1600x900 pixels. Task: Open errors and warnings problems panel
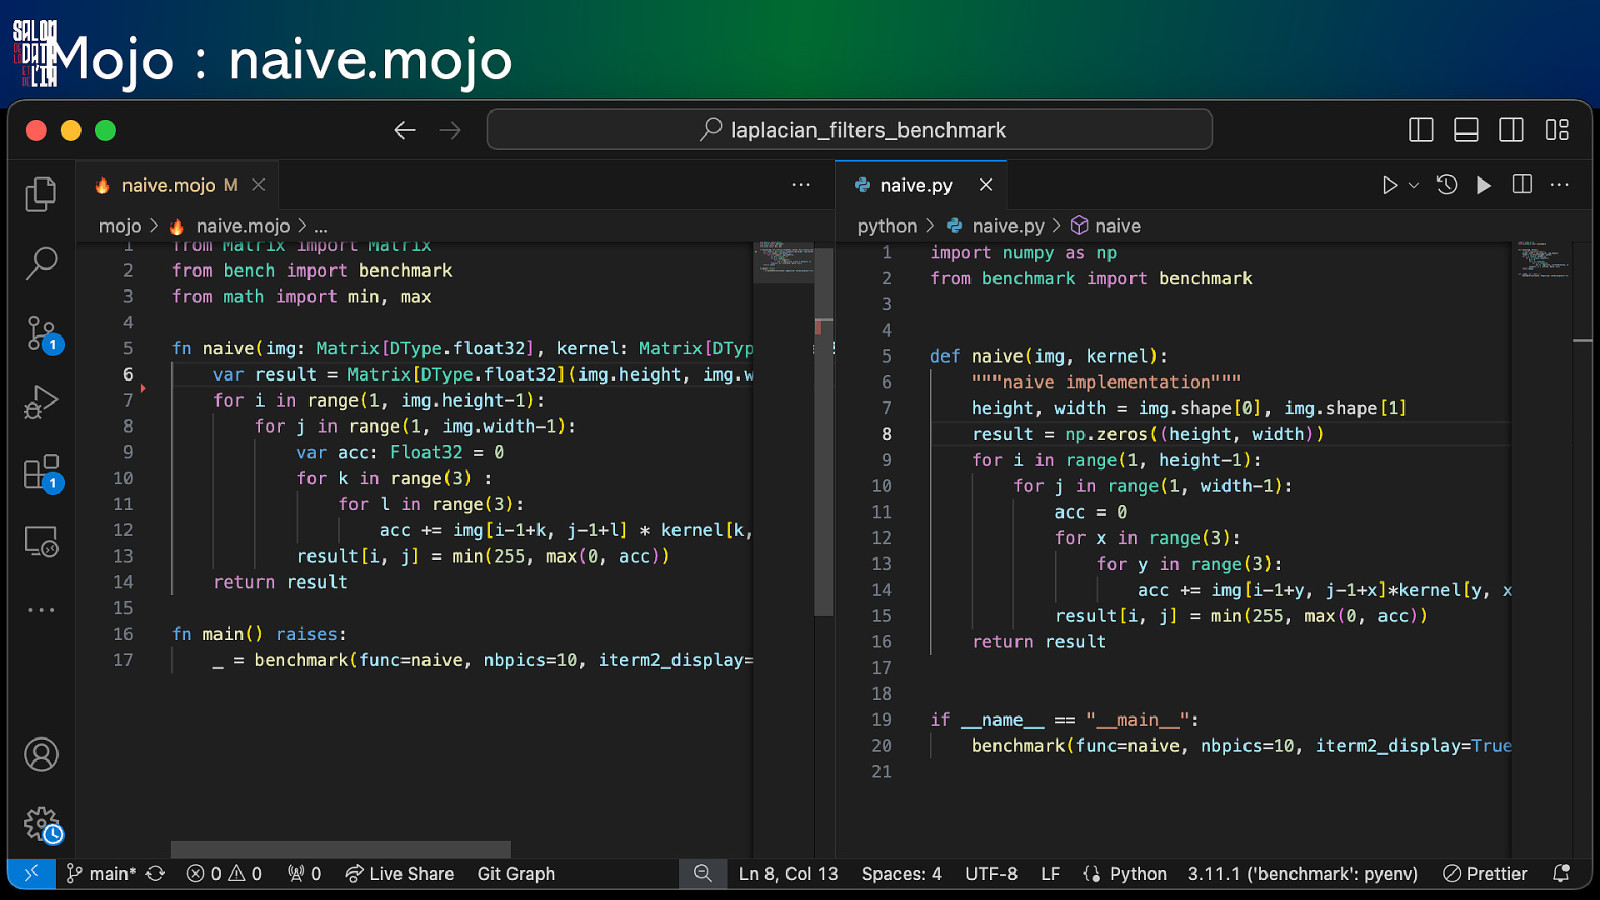pos(224,873)
